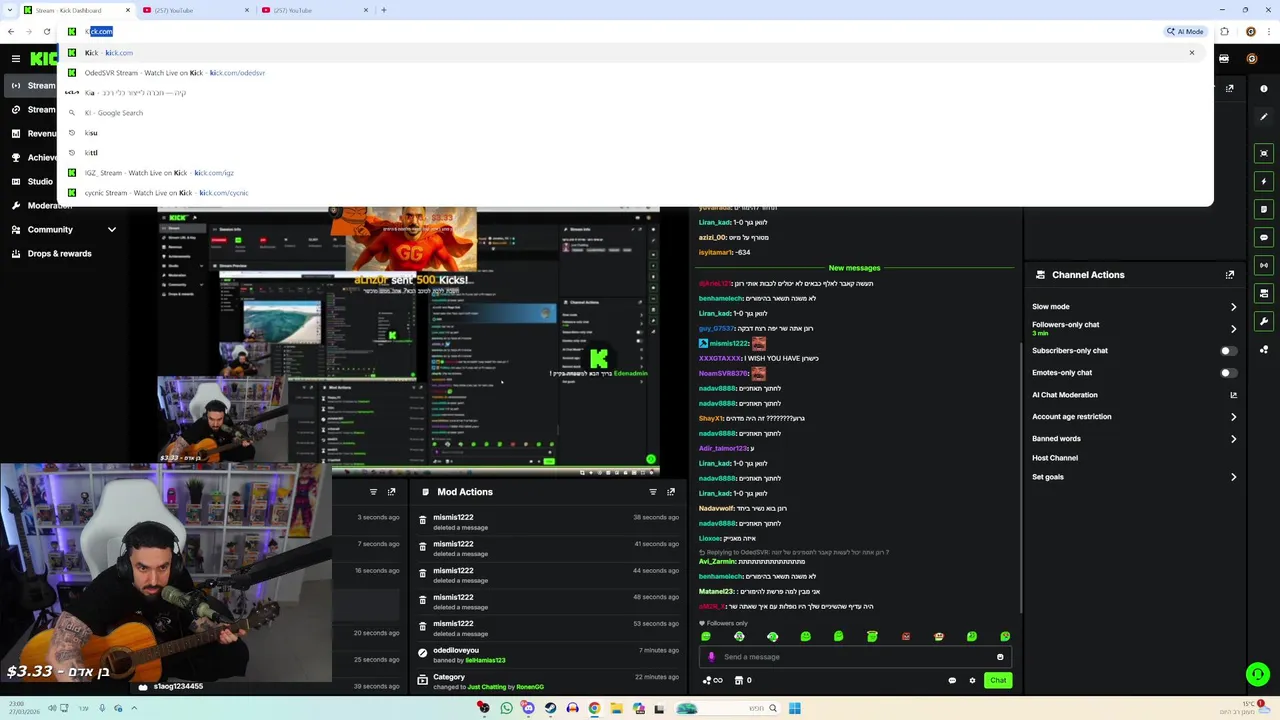
Task: Pop out the Channel Actions panel
Action: tap(1230, 275)
